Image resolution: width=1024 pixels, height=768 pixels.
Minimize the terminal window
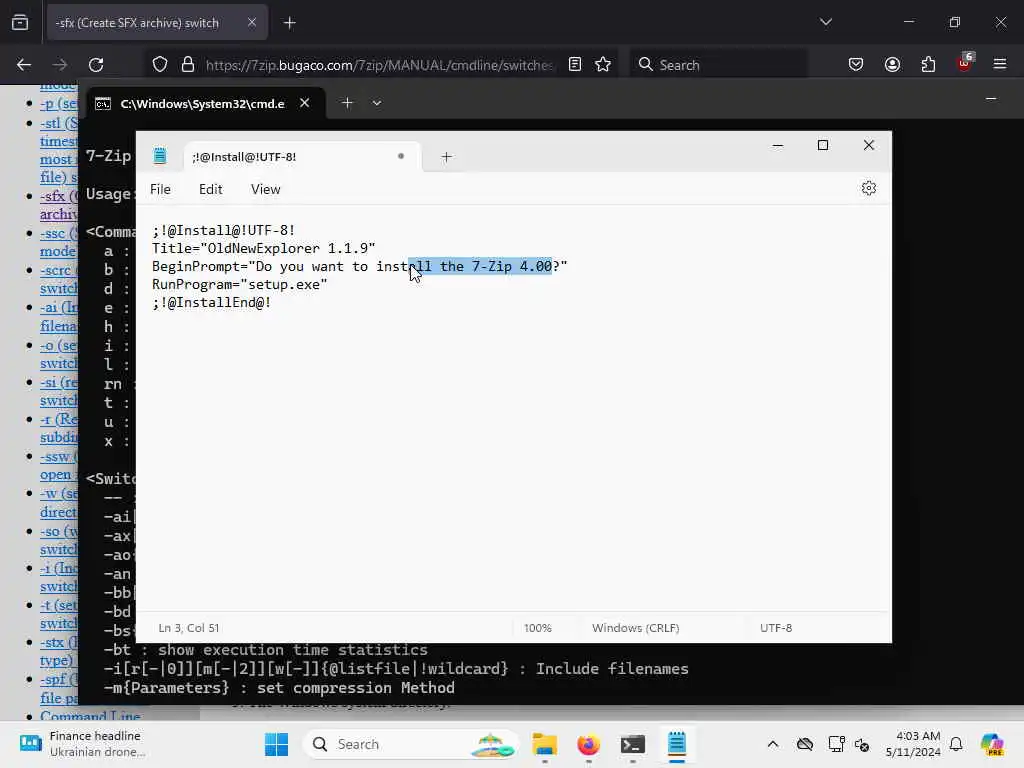tap(991, 99)
